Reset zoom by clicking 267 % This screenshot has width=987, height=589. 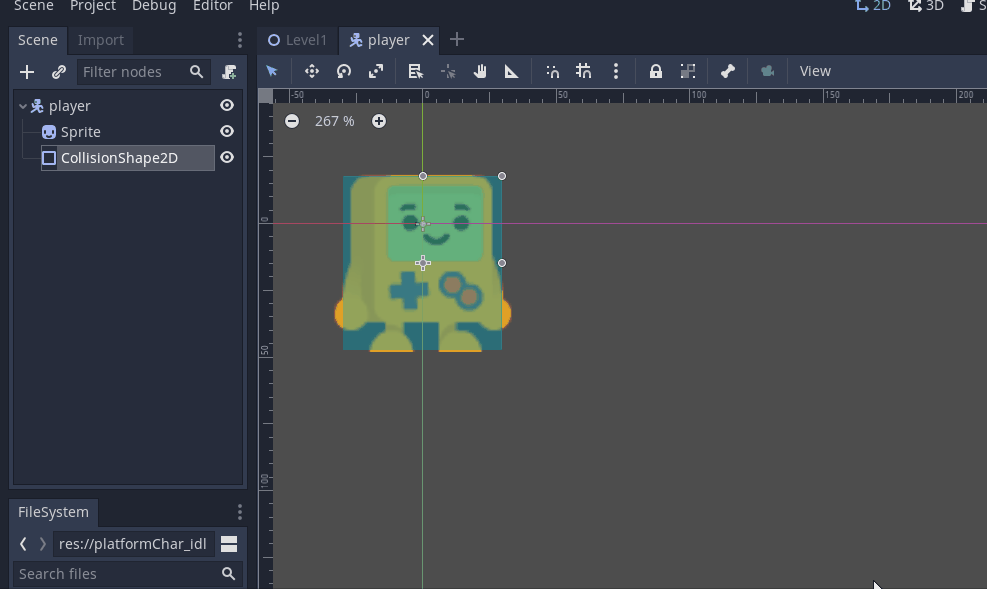[334, 121]
